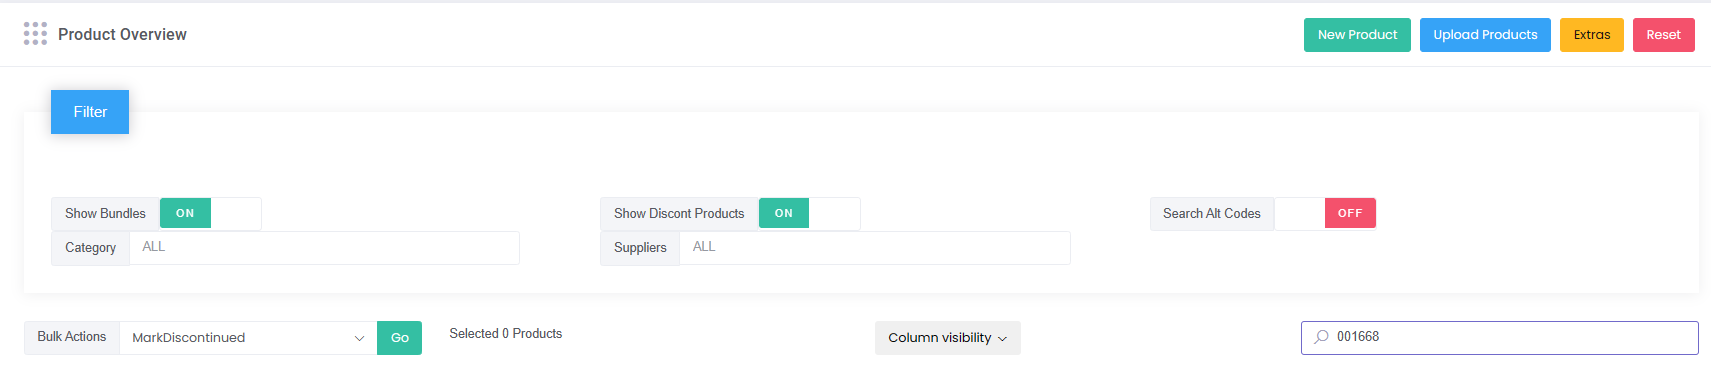Screen dimensions: 1711x371
Task: Click the Product Overview title
Action: tap(122, 34)
